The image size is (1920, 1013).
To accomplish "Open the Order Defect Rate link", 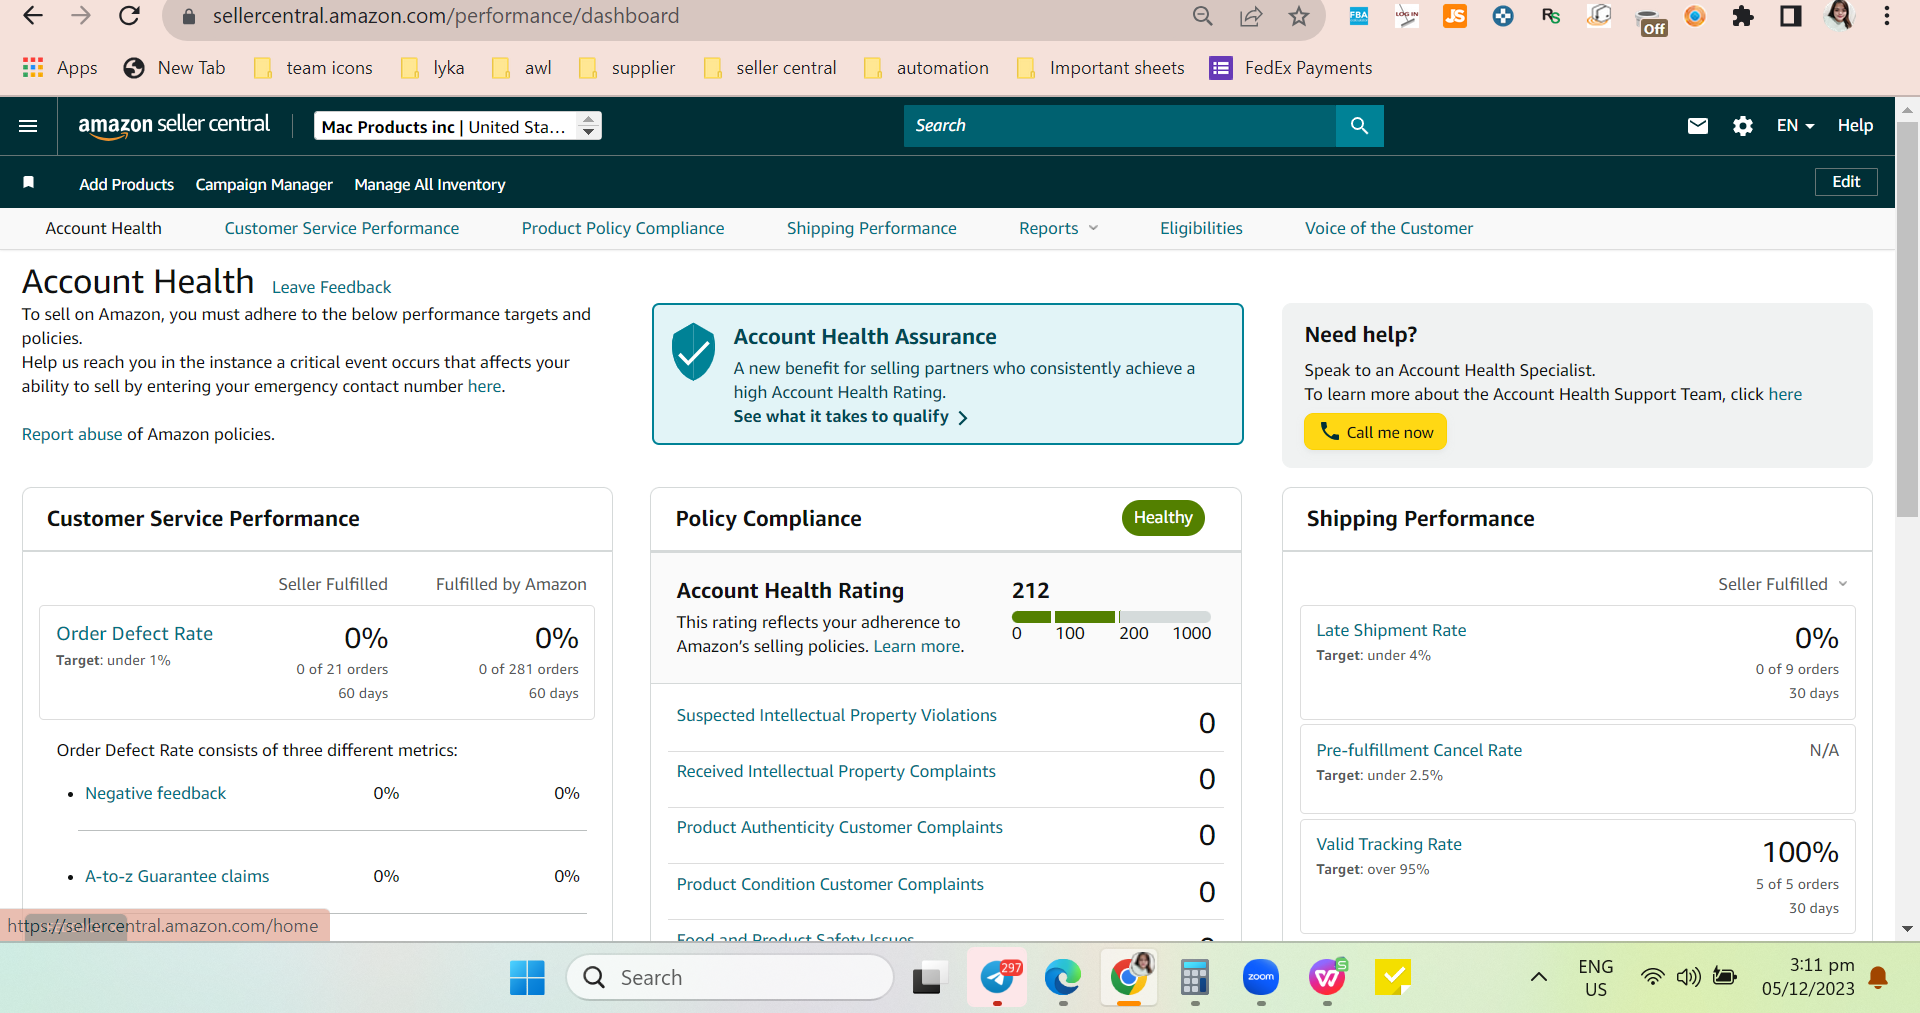I will tap(135, 633).
